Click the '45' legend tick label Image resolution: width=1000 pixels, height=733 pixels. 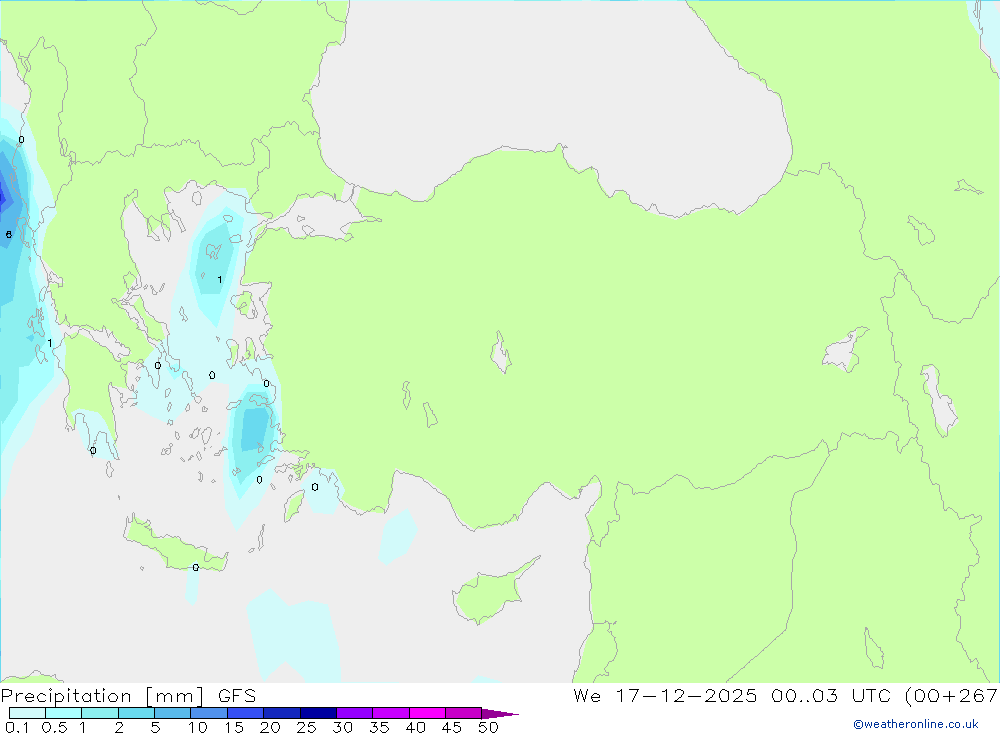(x=452, y=727)
